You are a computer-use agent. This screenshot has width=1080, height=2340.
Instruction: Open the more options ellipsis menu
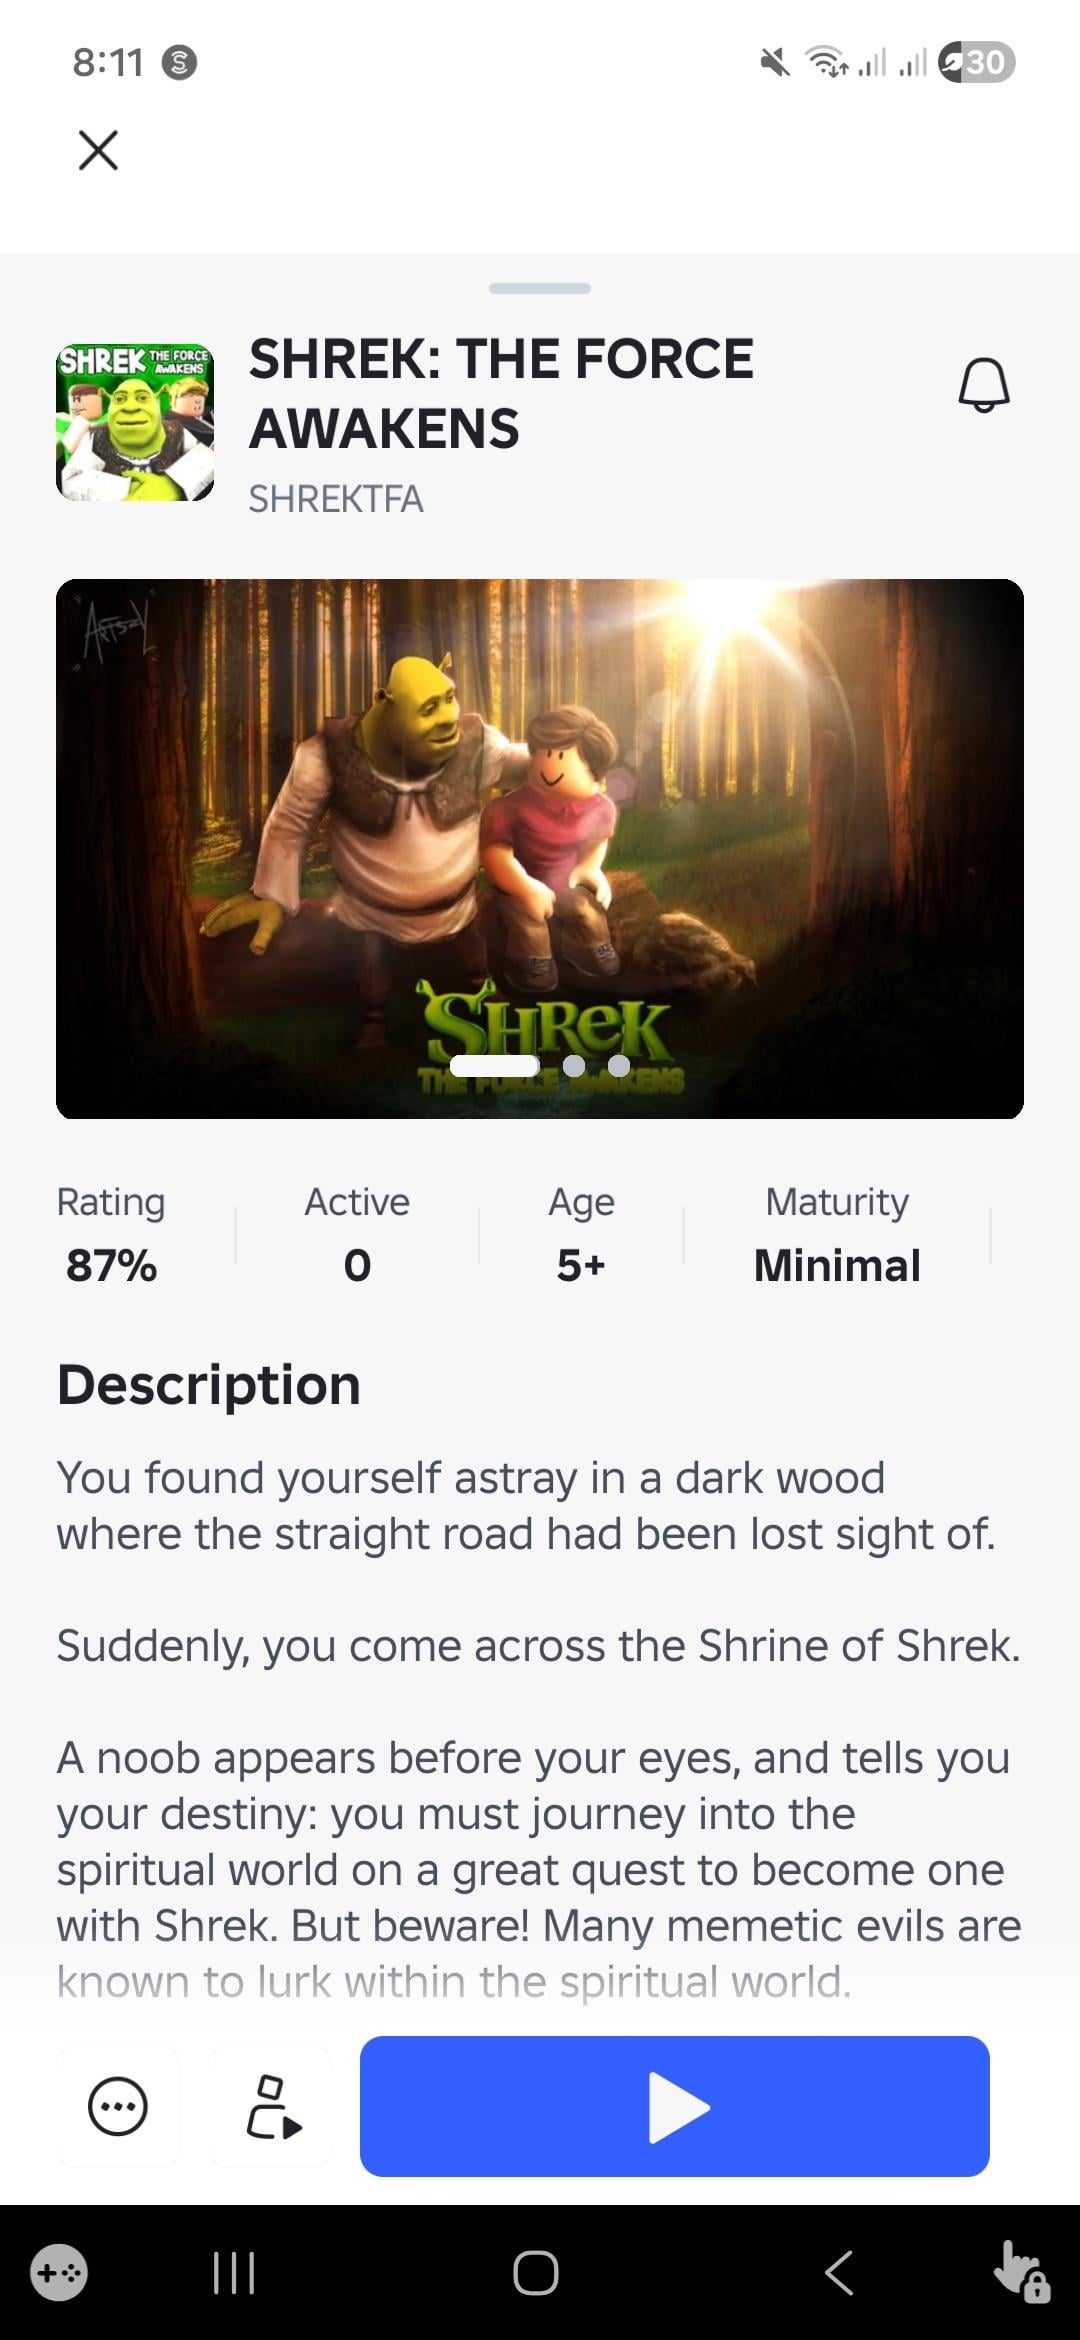118,2106
